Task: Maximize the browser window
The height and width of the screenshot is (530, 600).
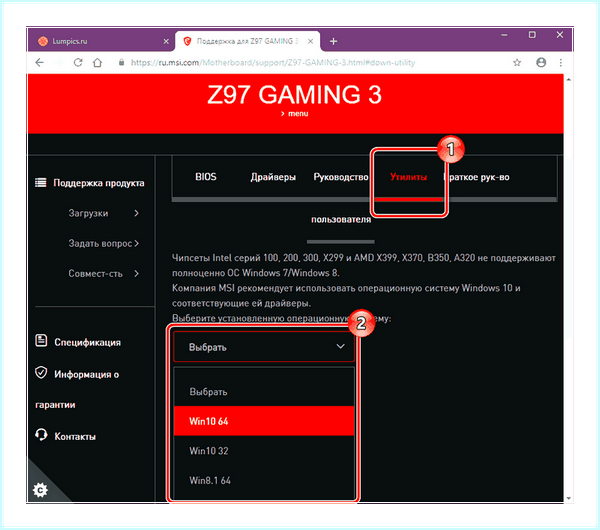Action: click(x=532, y=35)
